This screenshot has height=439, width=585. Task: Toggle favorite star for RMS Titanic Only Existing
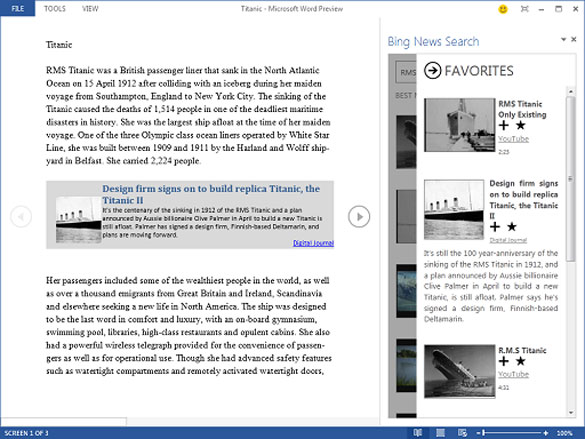pyautogui.click(x=520, y=125)
